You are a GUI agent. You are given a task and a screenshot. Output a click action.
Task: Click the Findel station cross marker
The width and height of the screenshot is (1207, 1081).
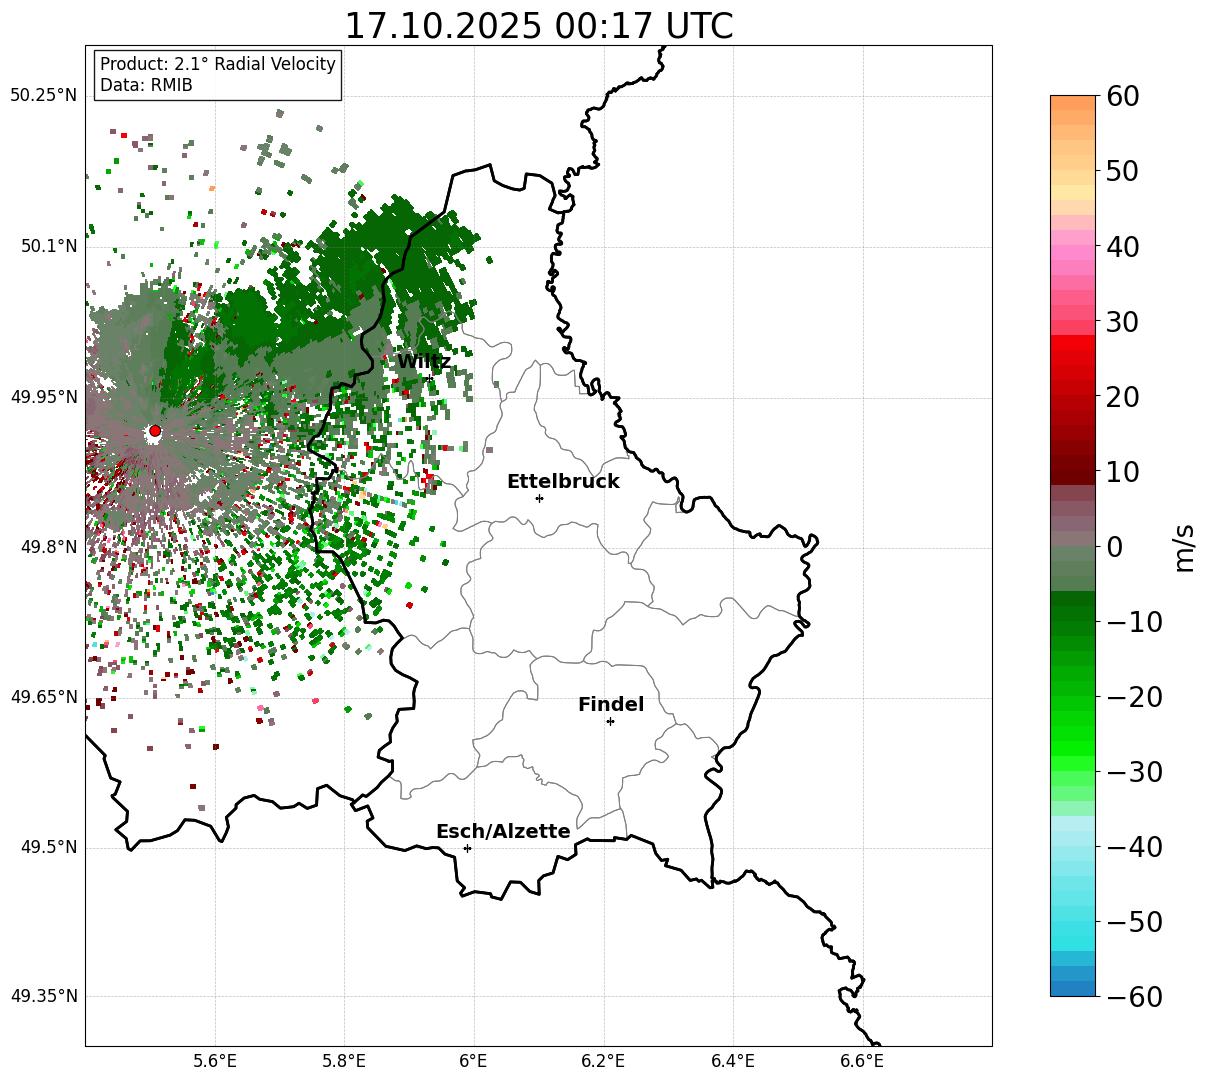click(610, 721)
